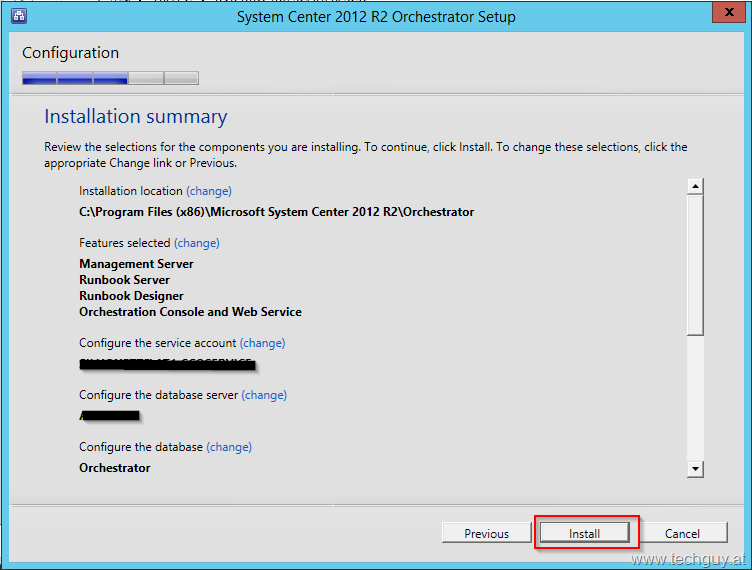This screenshot has height=570, width=752.
Task: Click the Configuration step title
Action: [70, 53]
